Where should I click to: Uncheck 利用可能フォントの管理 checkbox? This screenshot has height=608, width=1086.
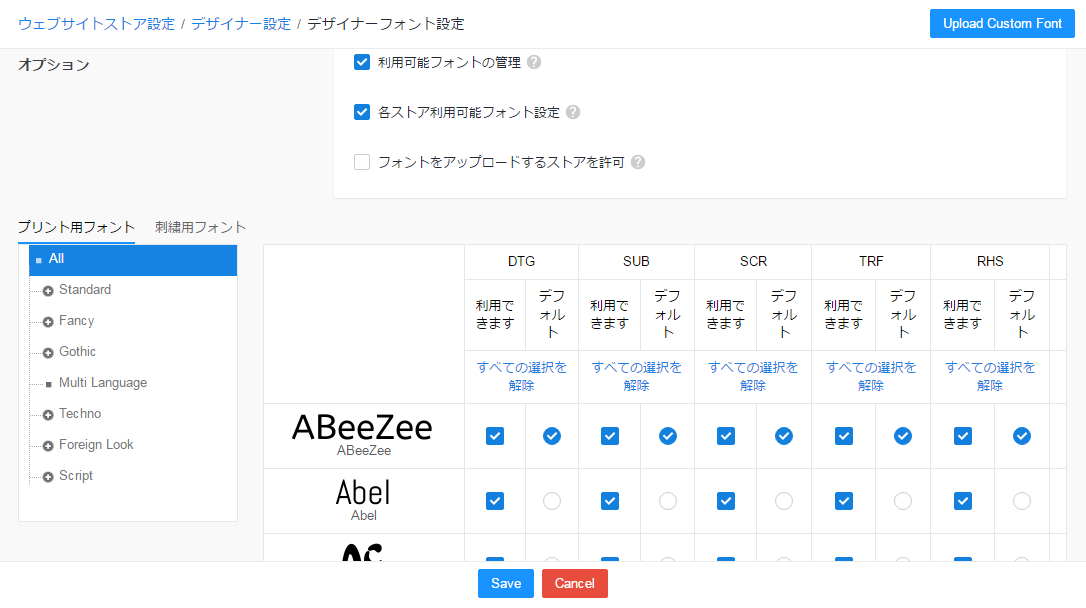[x=362, y=62]
